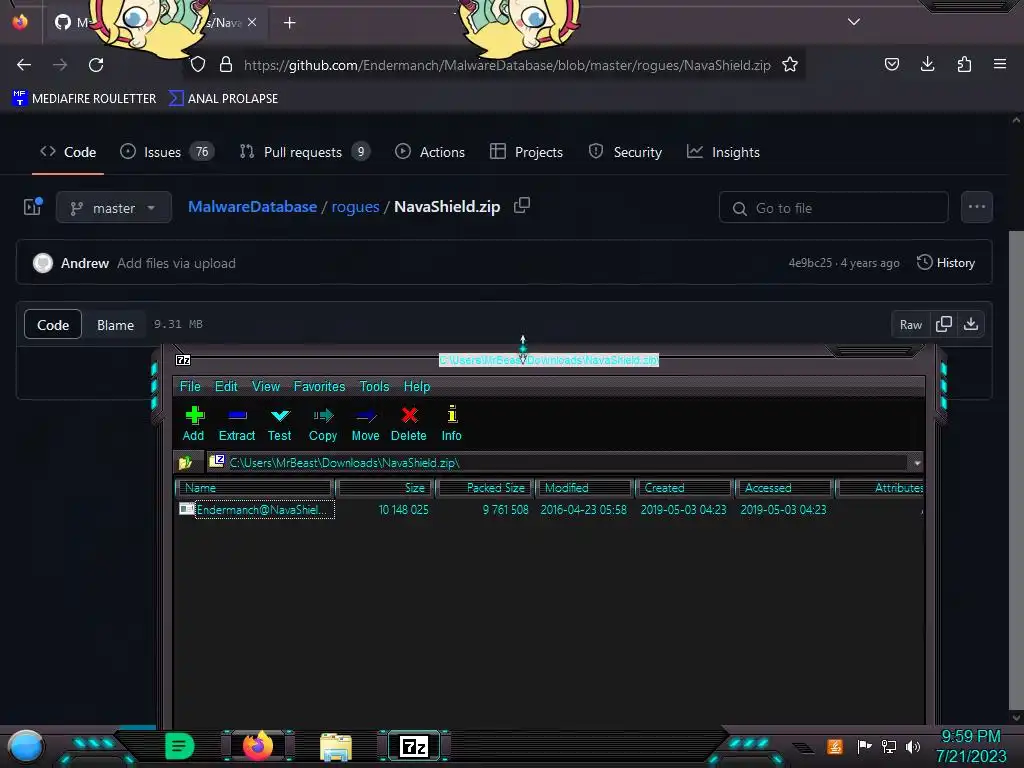Open the file History link
The width and height of the screenshot is (1024, 768).
coord(946,263)
